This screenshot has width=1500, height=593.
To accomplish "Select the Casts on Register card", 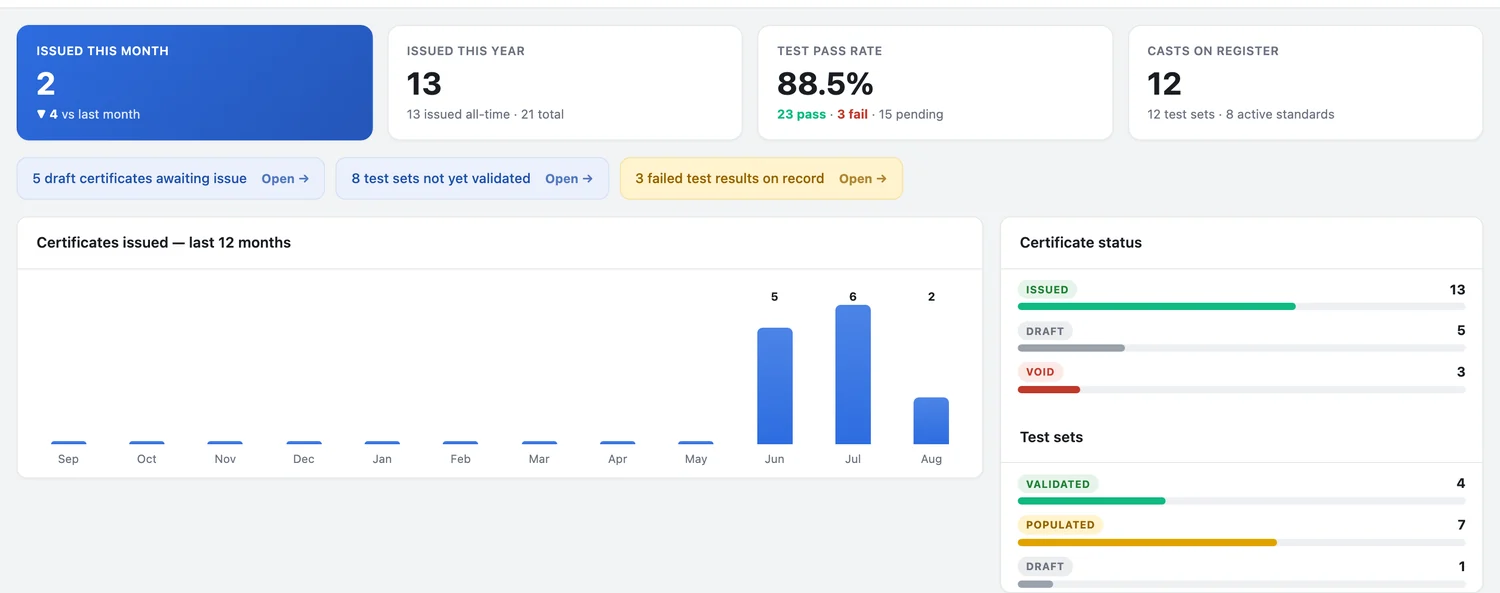I will [1305, 83].
